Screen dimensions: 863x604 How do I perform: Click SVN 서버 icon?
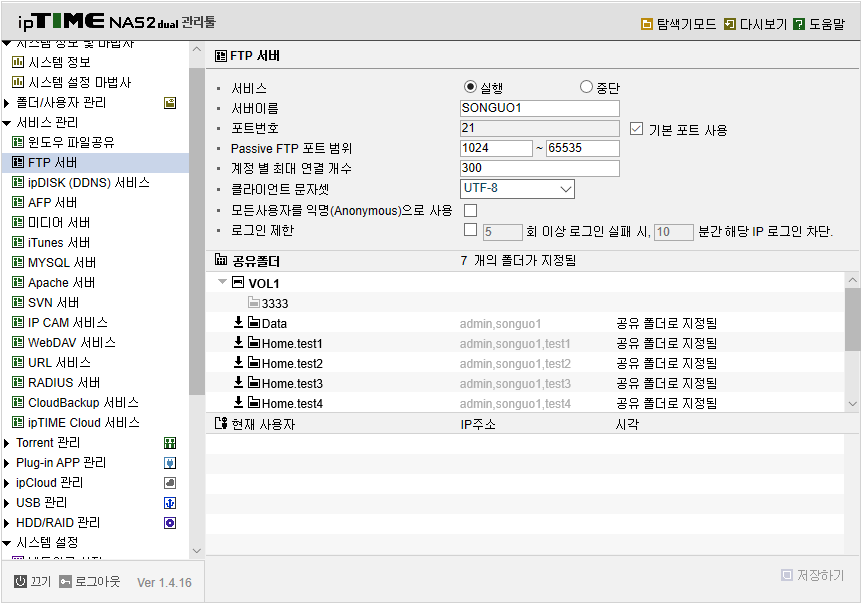[18, 302]
